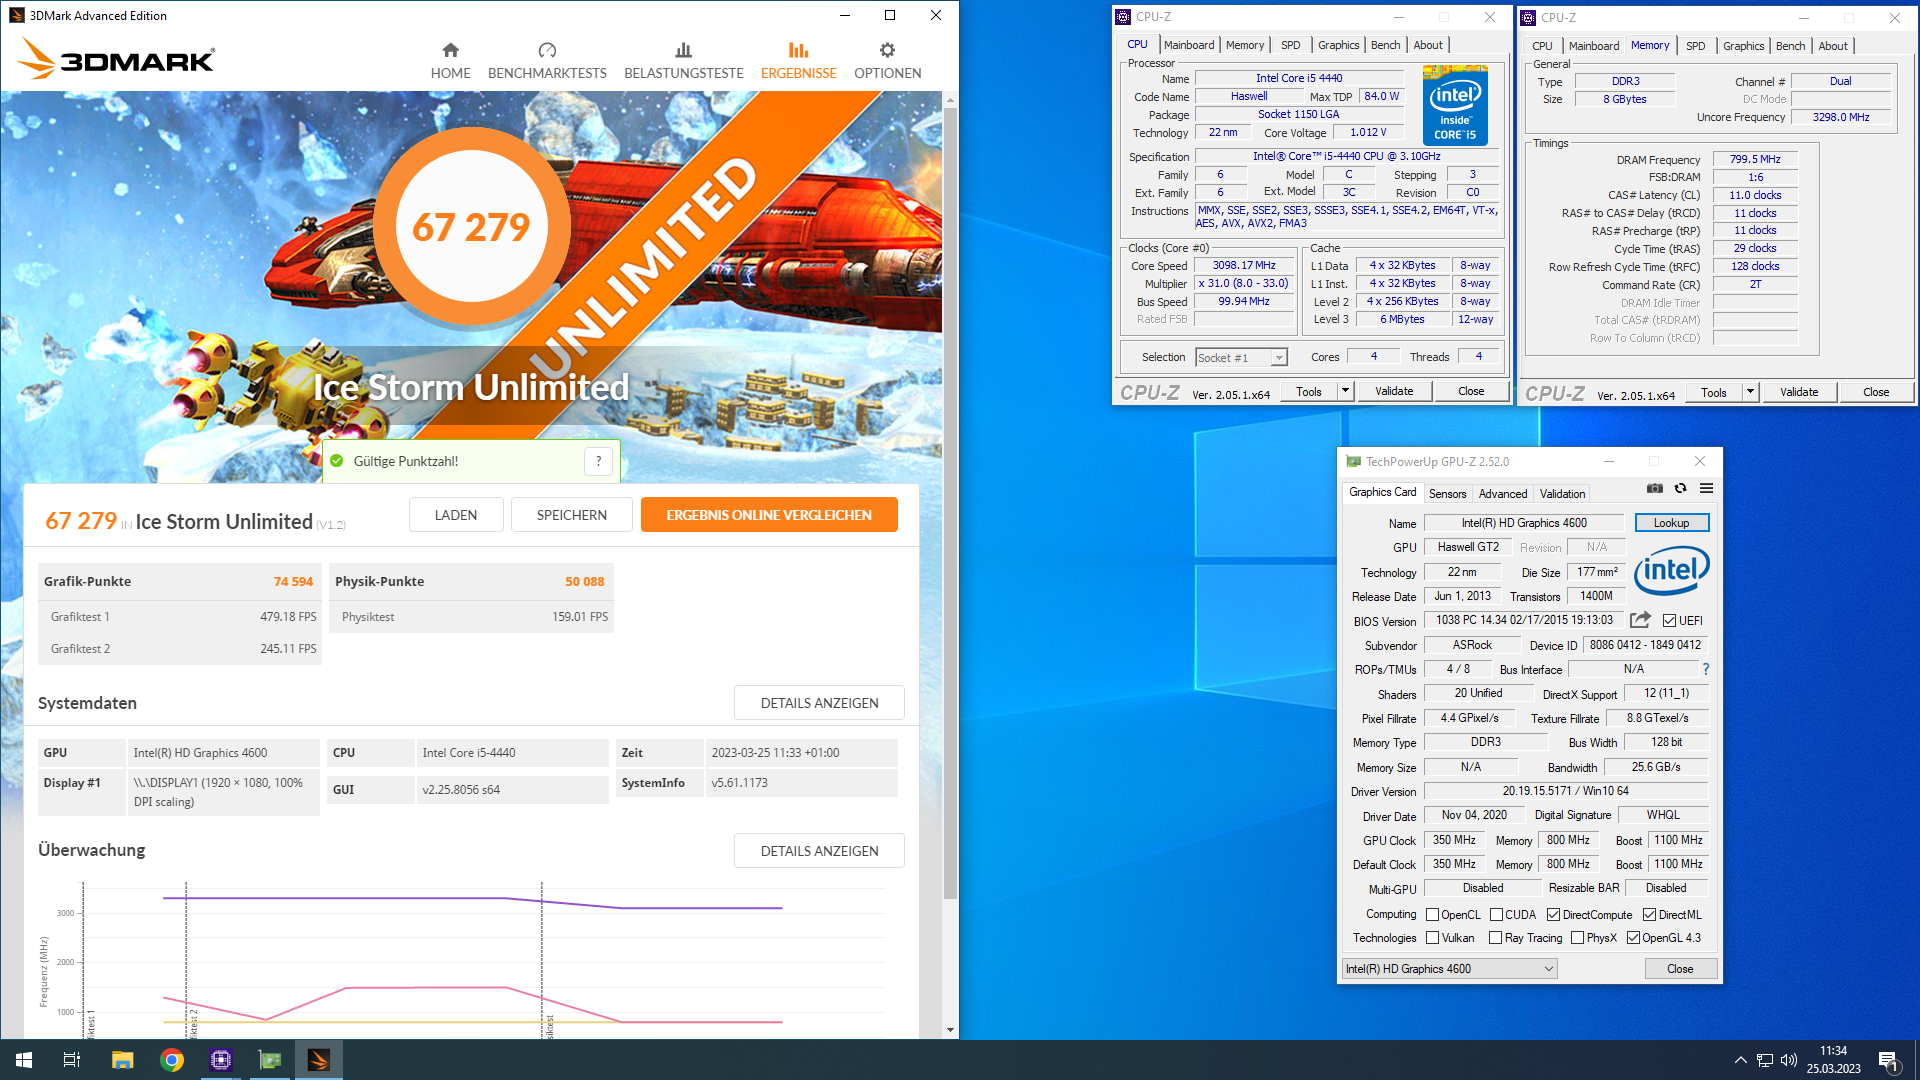Click the SPEICHERN button
The image size is (1920, 1080).
(572, 515)
